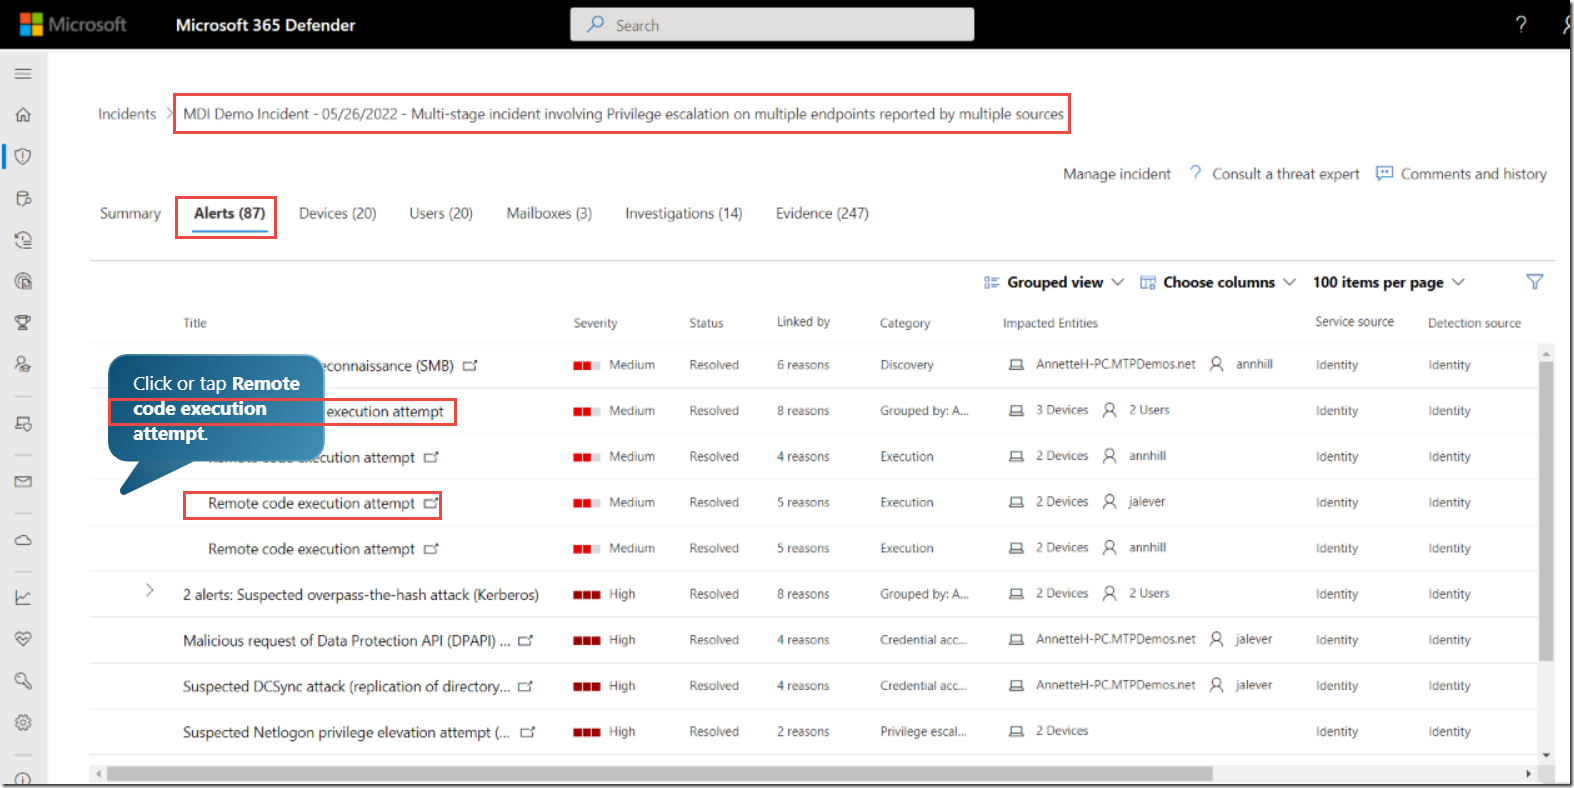Click the Microsoft logo
This screenshot has width=1574, height=788.
click(73, 24)
